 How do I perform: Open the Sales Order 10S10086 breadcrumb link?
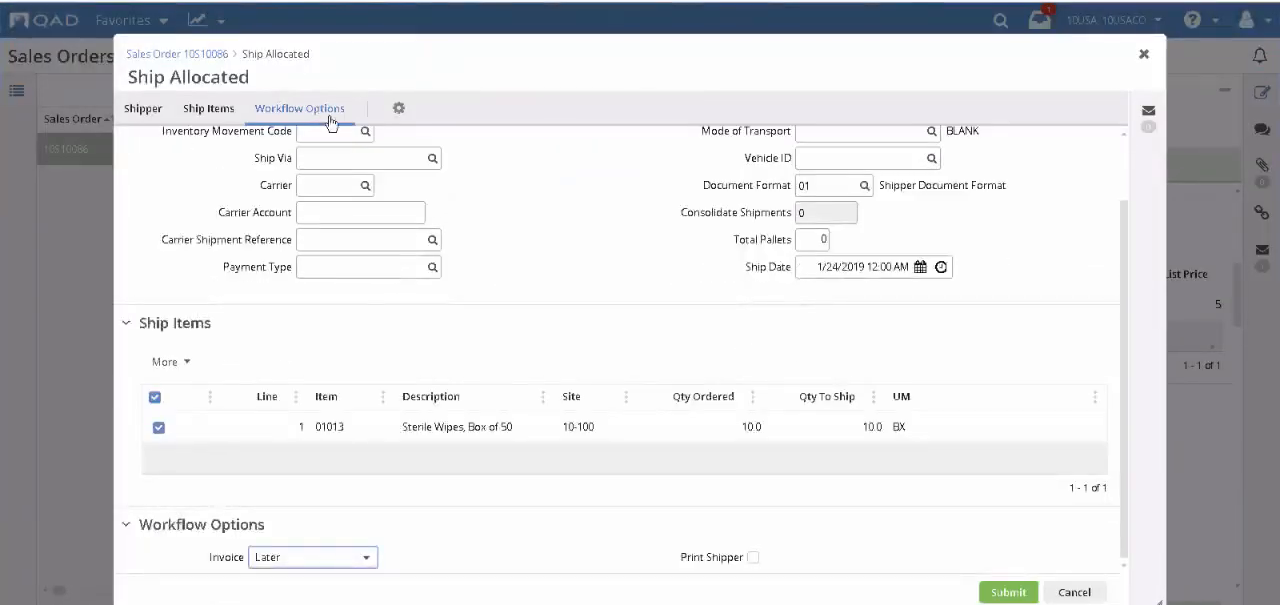pyautogui.click(x=177, y=54)
